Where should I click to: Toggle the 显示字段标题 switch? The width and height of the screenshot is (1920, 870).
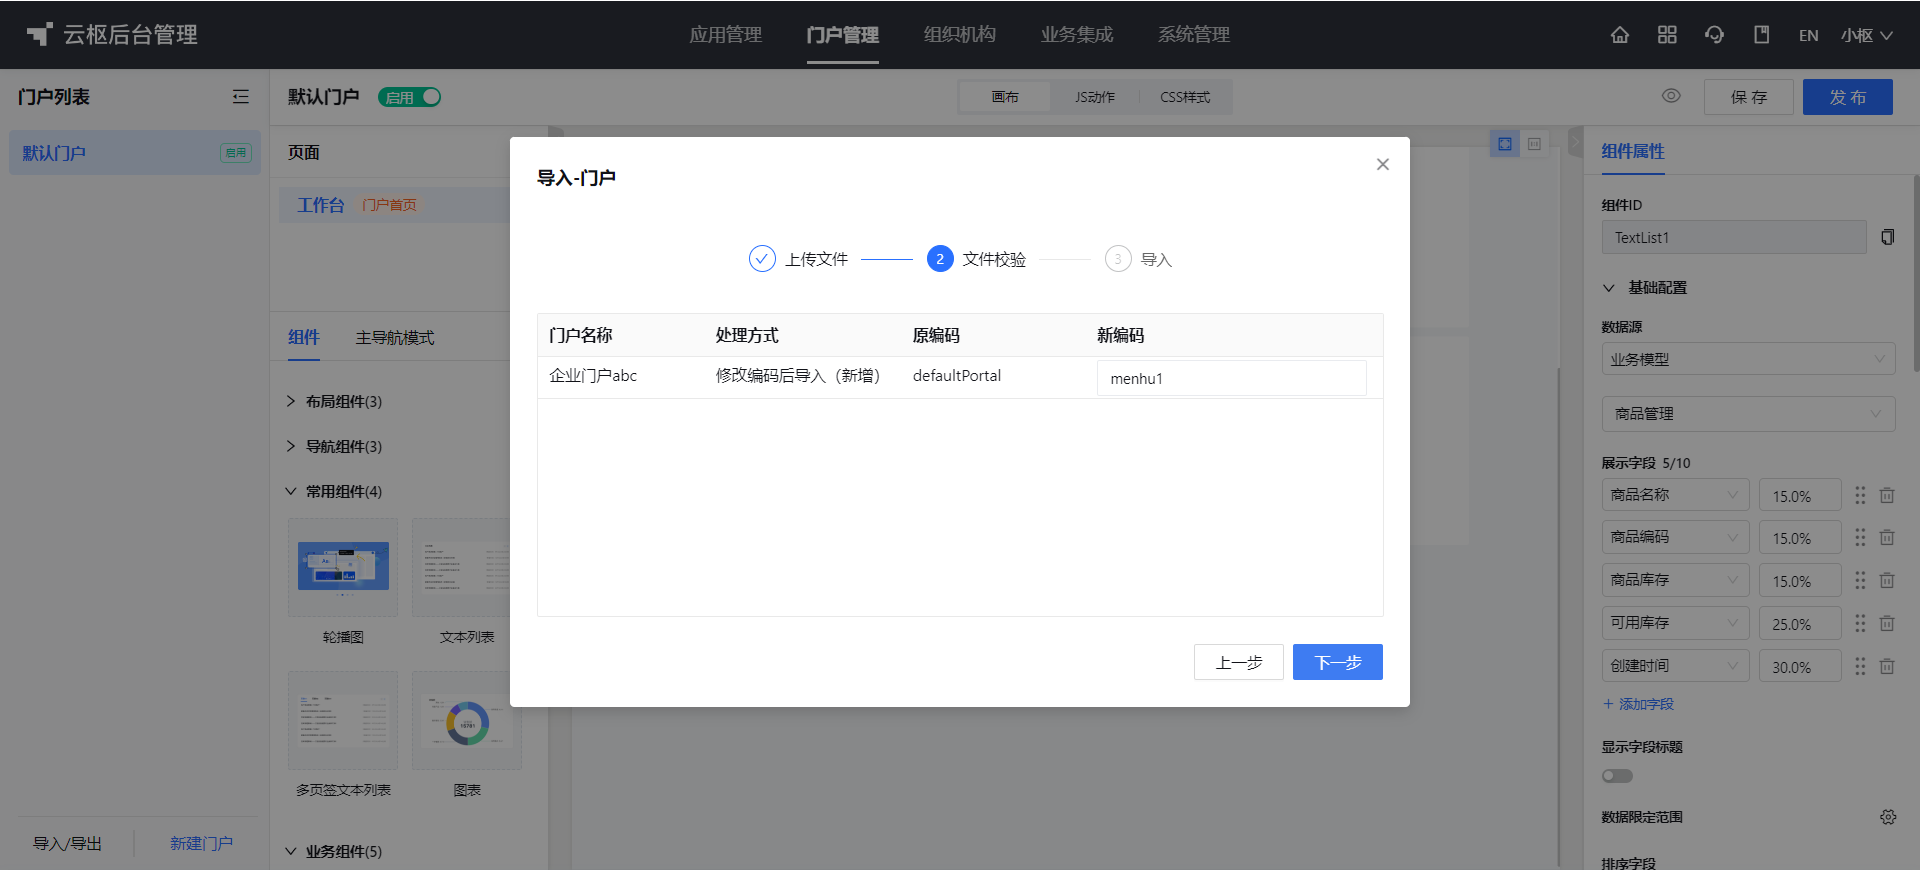pos(1617,776)
